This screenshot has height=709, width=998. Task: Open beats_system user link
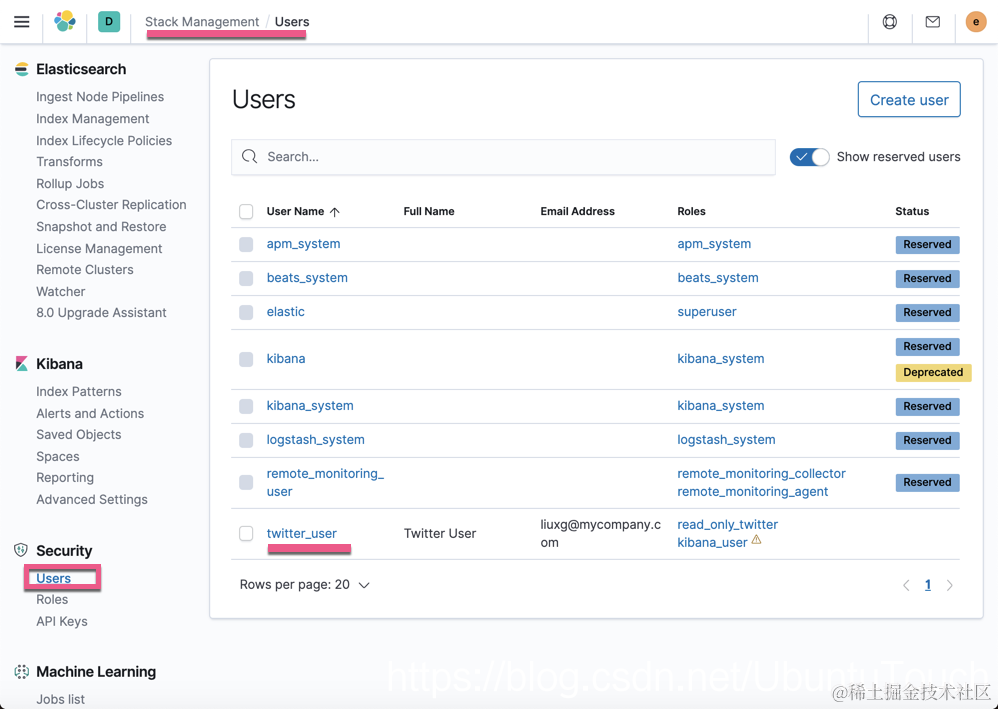(x=307, y=277)
